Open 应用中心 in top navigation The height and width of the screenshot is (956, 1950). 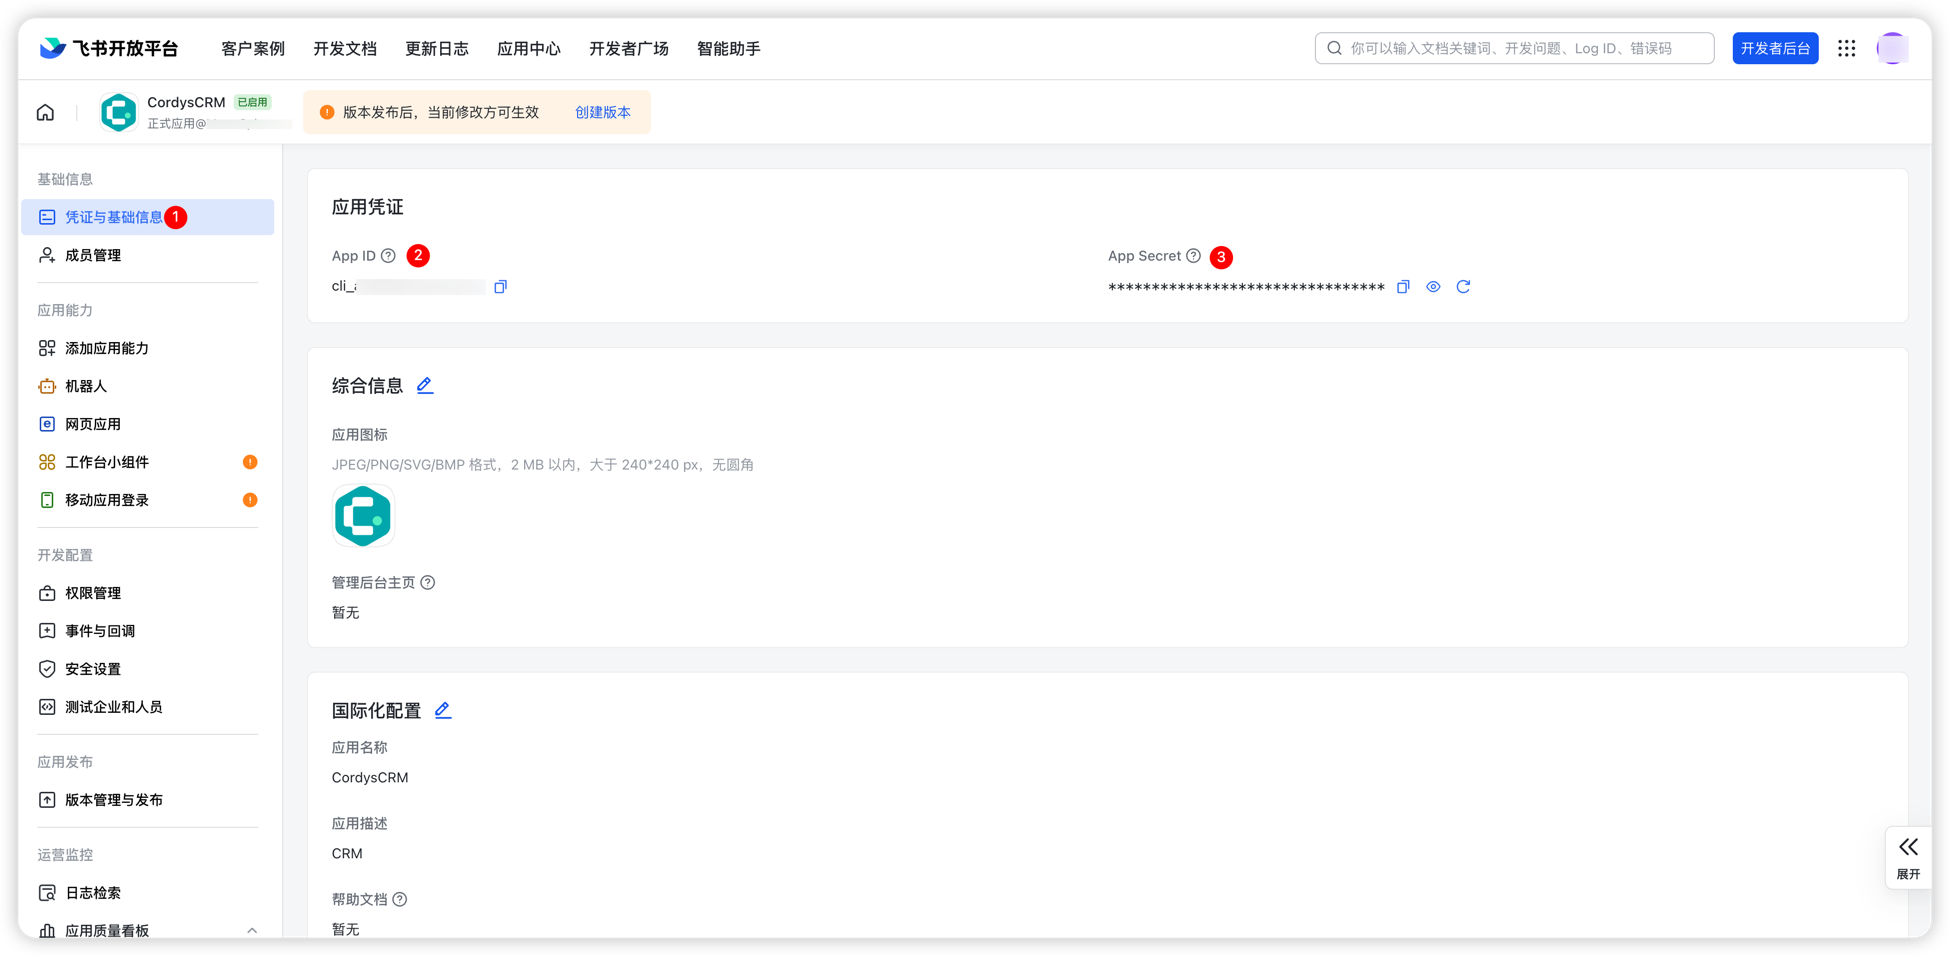tap(529, 49)
